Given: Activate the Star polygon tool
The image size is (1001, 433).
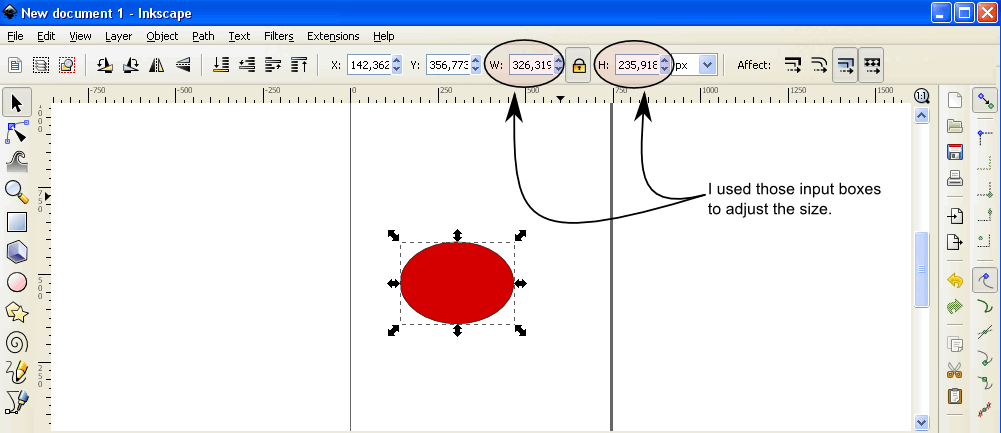Looking at the screenshot, I should tap(17, 312).
